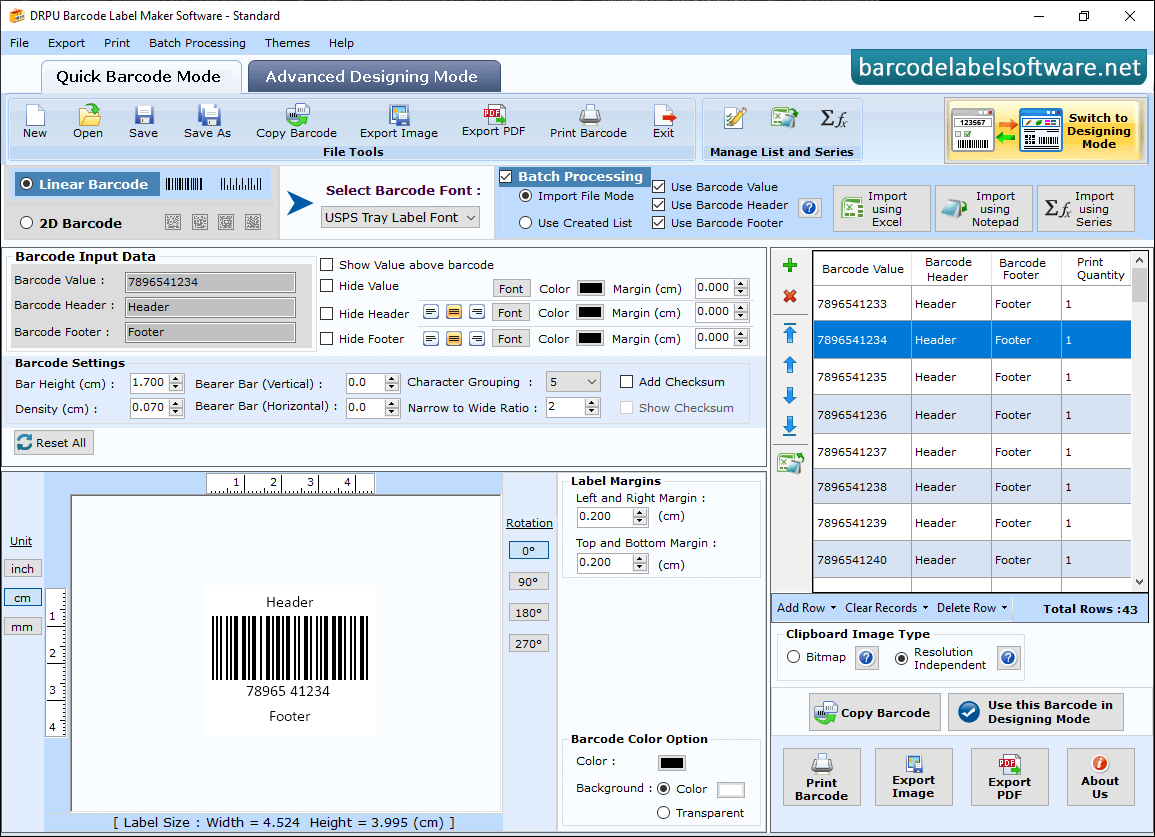Select the 2D Barcode radio option
1155x837 pixels.
[27, 223]
